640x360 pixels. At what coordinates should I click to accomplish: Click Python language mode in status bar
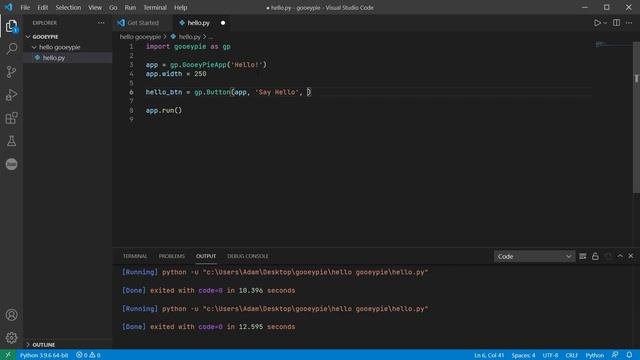click(x=595, y=355)
